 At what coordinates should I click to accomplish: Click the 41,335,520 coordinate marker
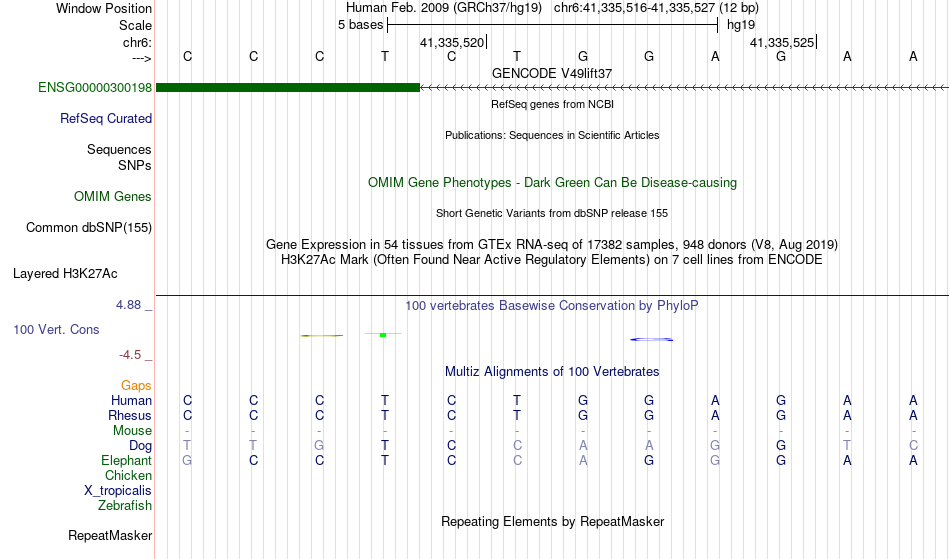pyautogui.click(x=453, y=42)
